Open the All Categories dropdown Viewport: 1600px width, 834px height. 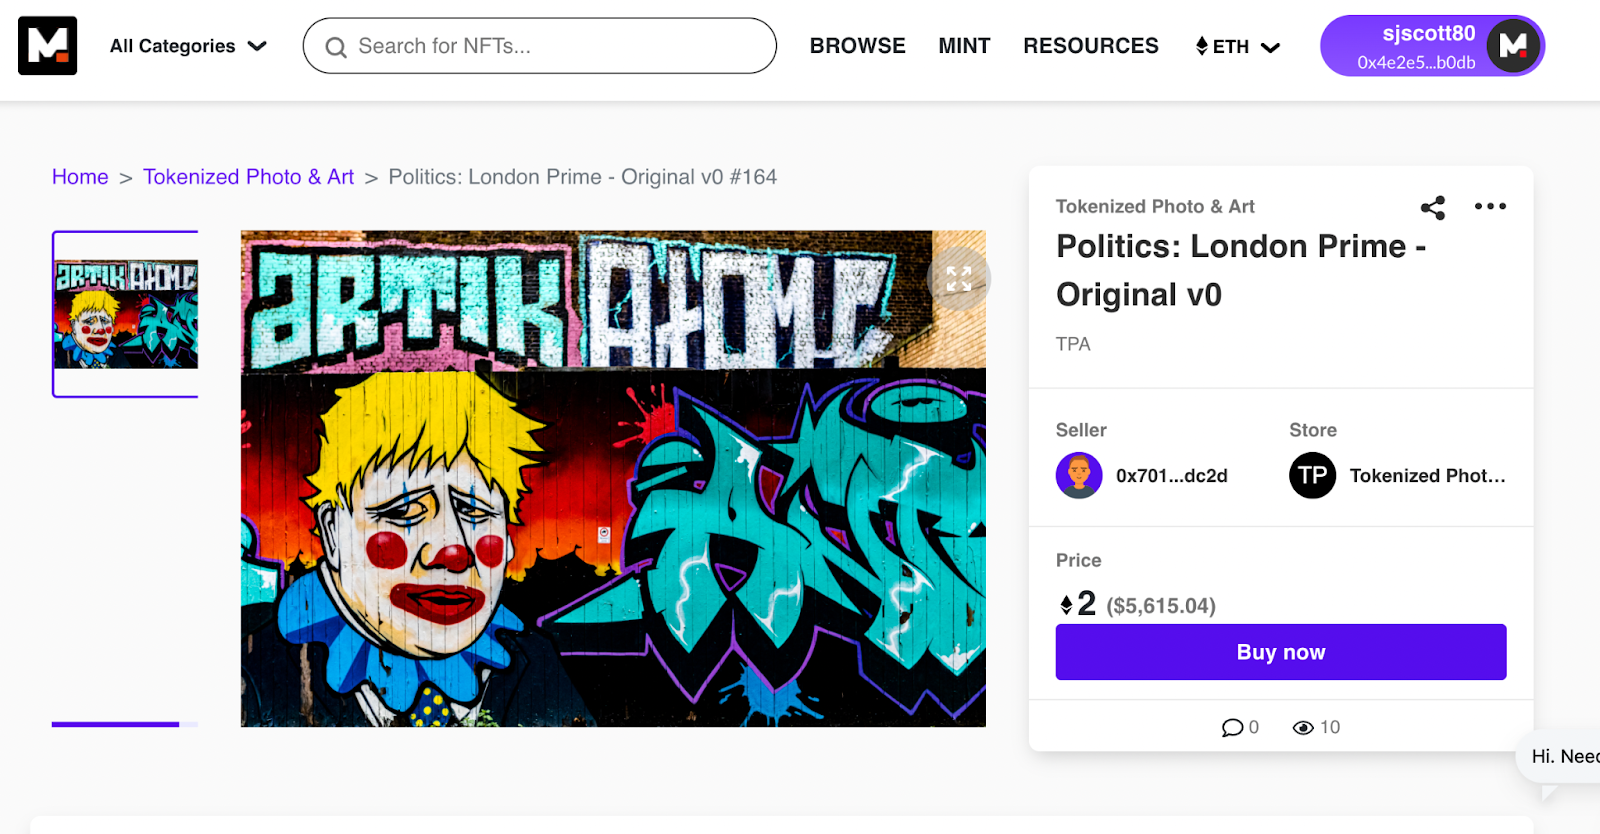point(188,46)
